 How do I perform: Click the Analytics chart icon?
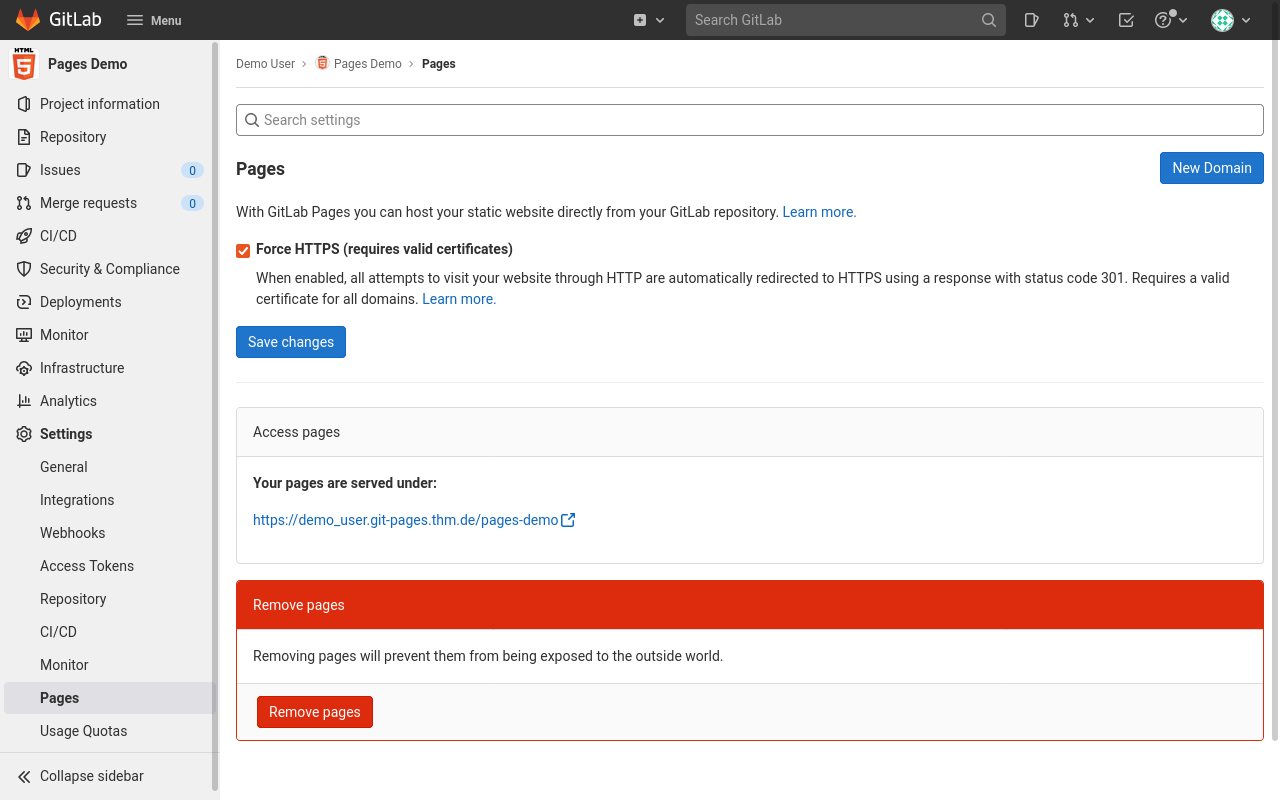pyautogui.click(x=24, y=401)
